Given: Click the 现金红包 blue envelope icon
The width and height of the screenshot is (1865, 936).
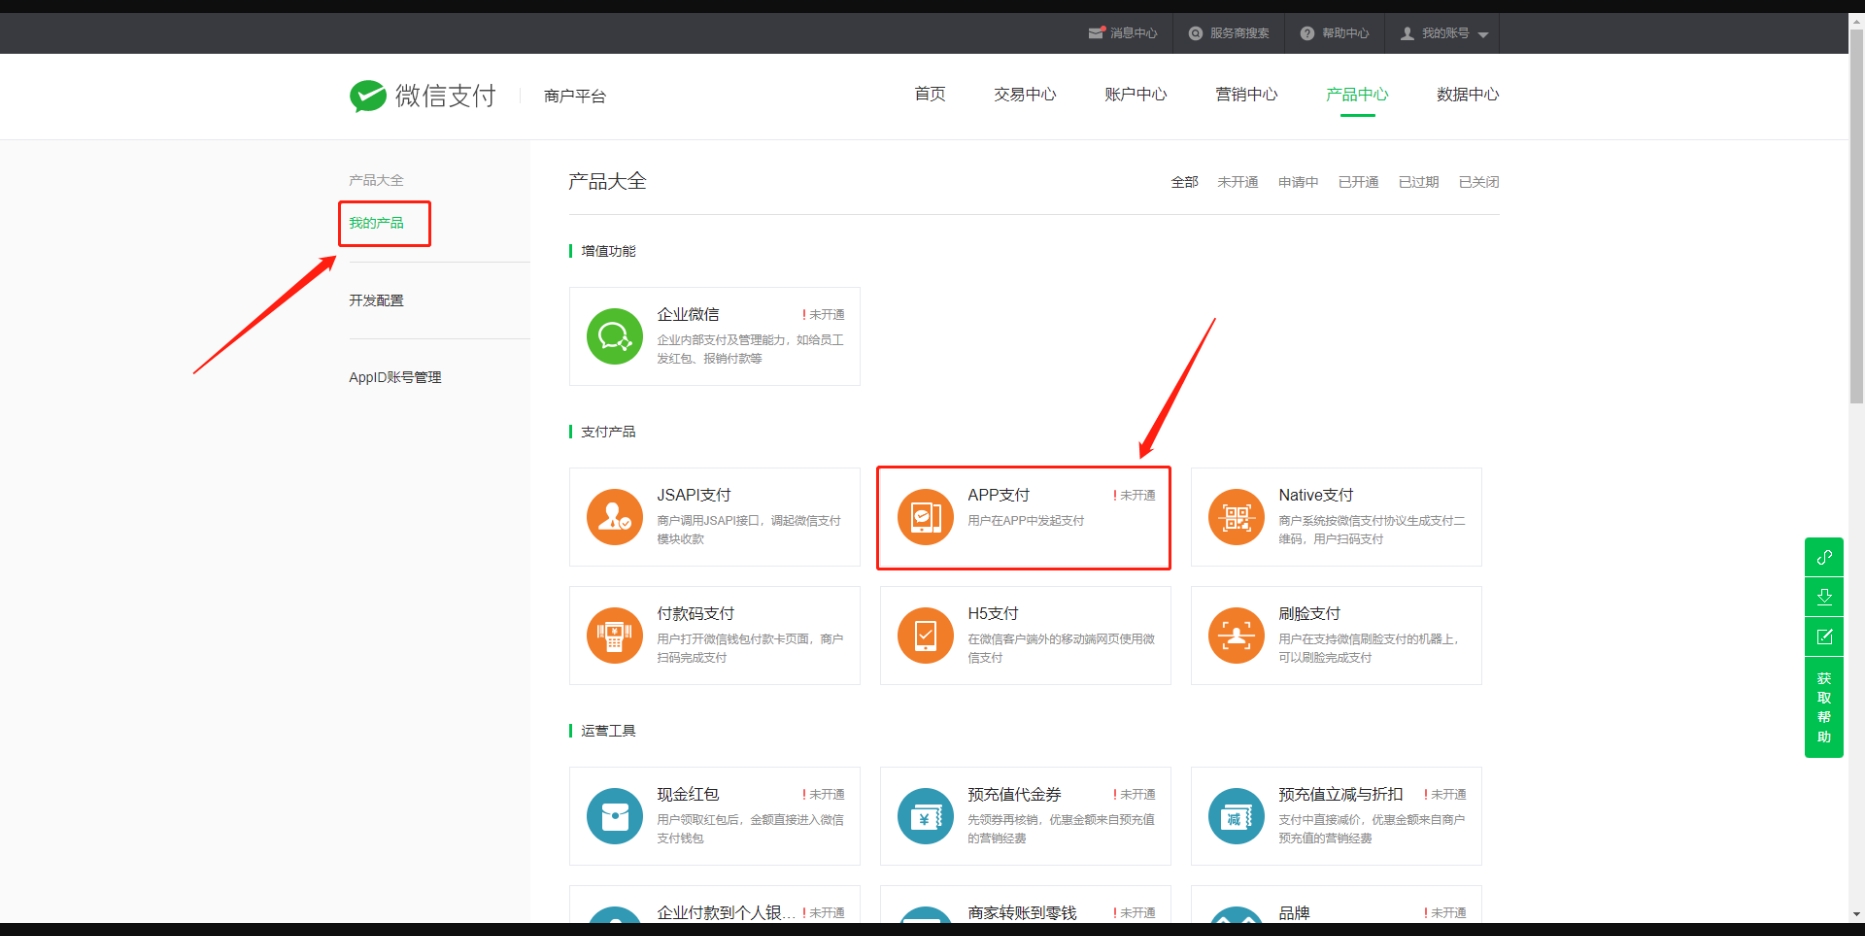Looking at the screenshot, I should [614, 816].
